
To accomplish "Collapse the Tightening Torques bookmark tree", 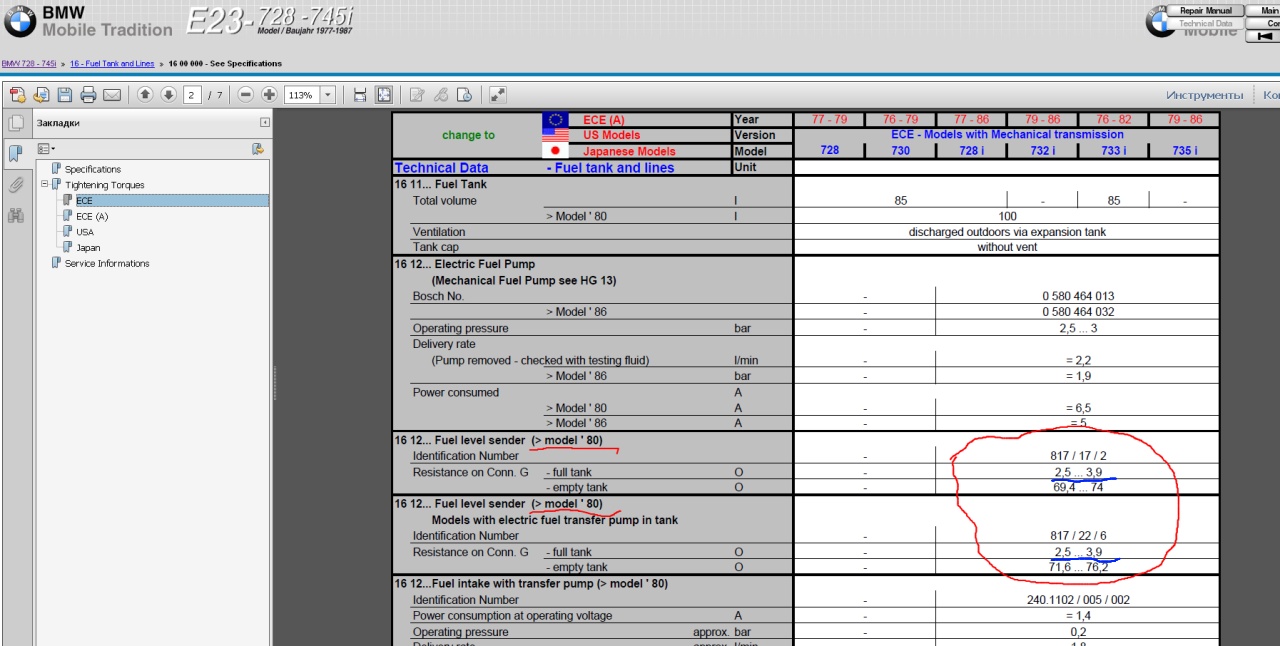I will coord(45,185).
